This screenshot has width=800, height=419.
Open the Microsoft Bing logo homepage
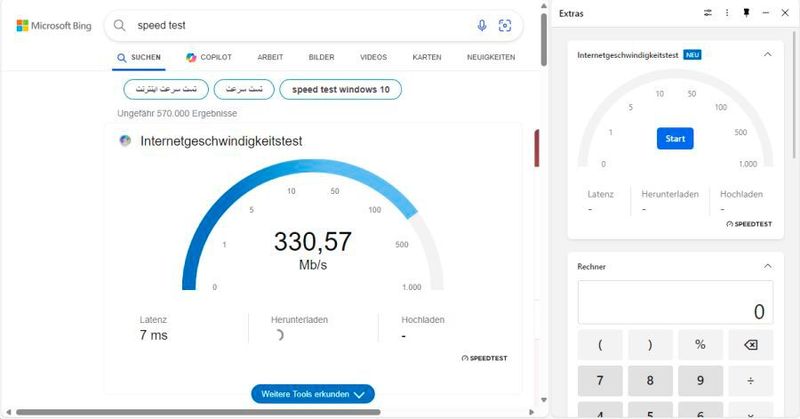pos(54,26)
